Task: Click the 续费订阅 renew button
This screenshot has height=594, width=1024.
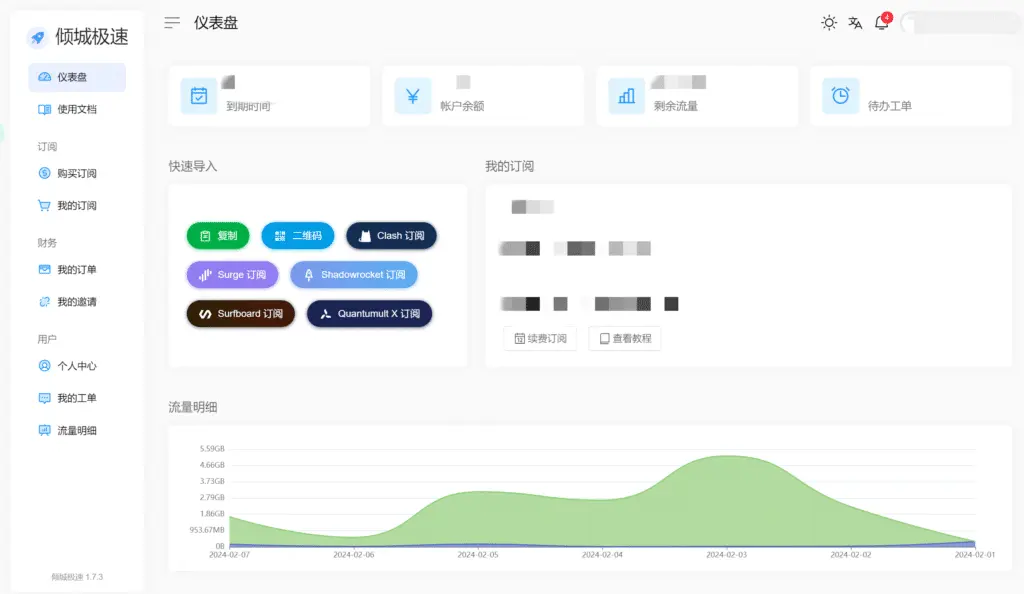Action: point(540,339)
